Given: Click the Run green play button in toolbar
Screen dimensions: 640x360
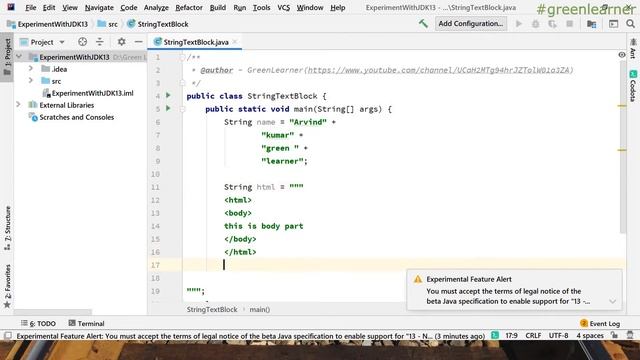Looking at the screenshot, I should coord(519,24).
